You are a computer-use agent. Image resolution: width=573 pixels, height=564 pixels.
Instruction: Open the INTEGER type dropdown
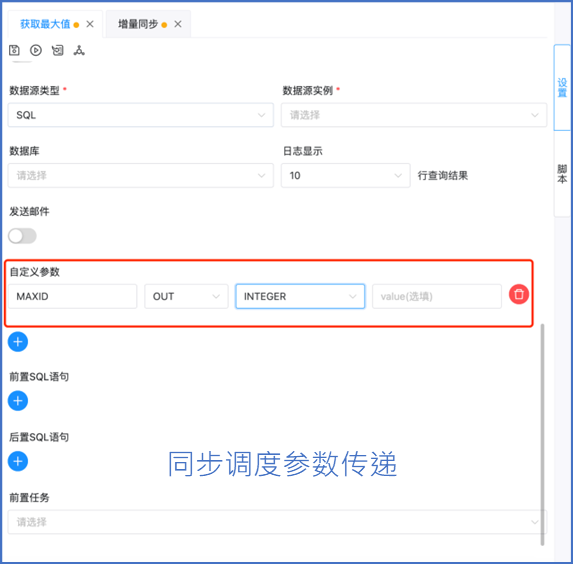click(300, 296)
